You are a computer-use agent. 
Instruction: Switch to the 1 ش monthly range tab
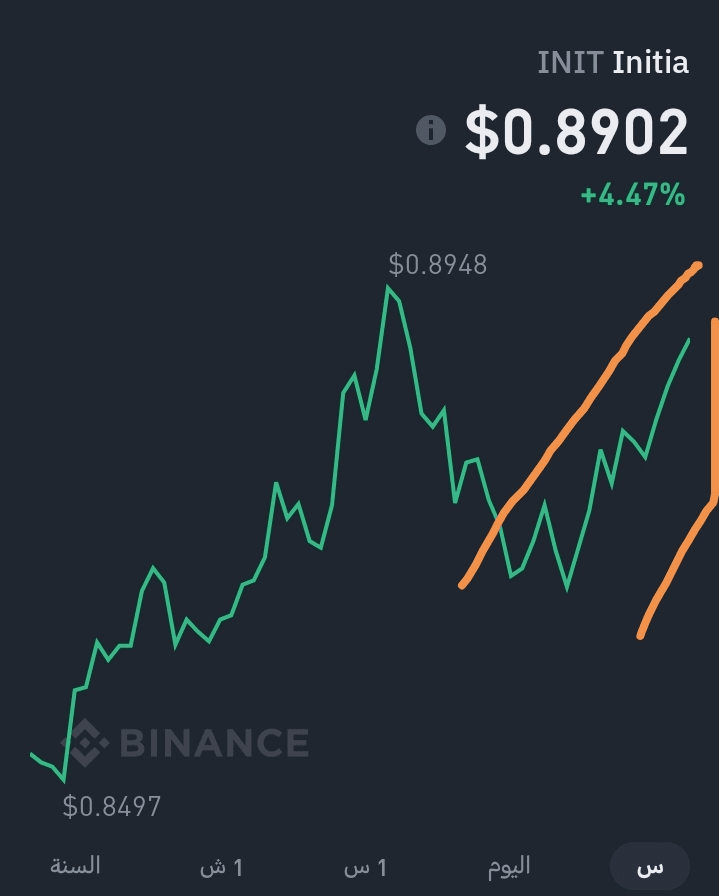[x=222, y=867]
